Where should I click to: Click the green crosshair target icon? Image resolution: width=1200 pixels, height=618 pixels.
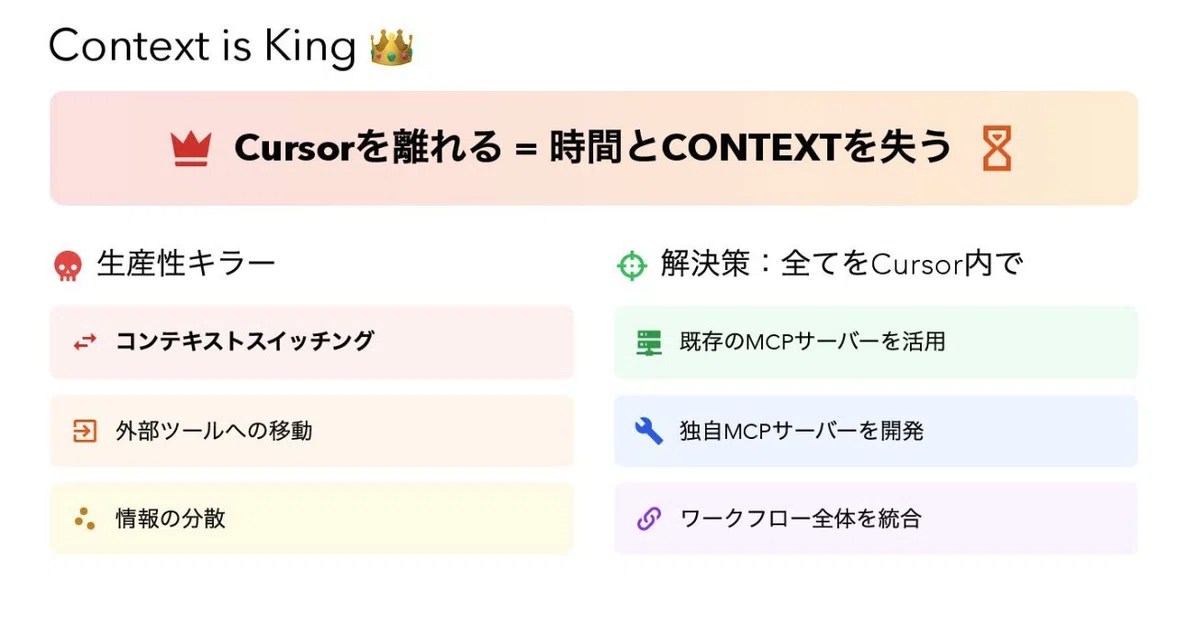point(632,266)
